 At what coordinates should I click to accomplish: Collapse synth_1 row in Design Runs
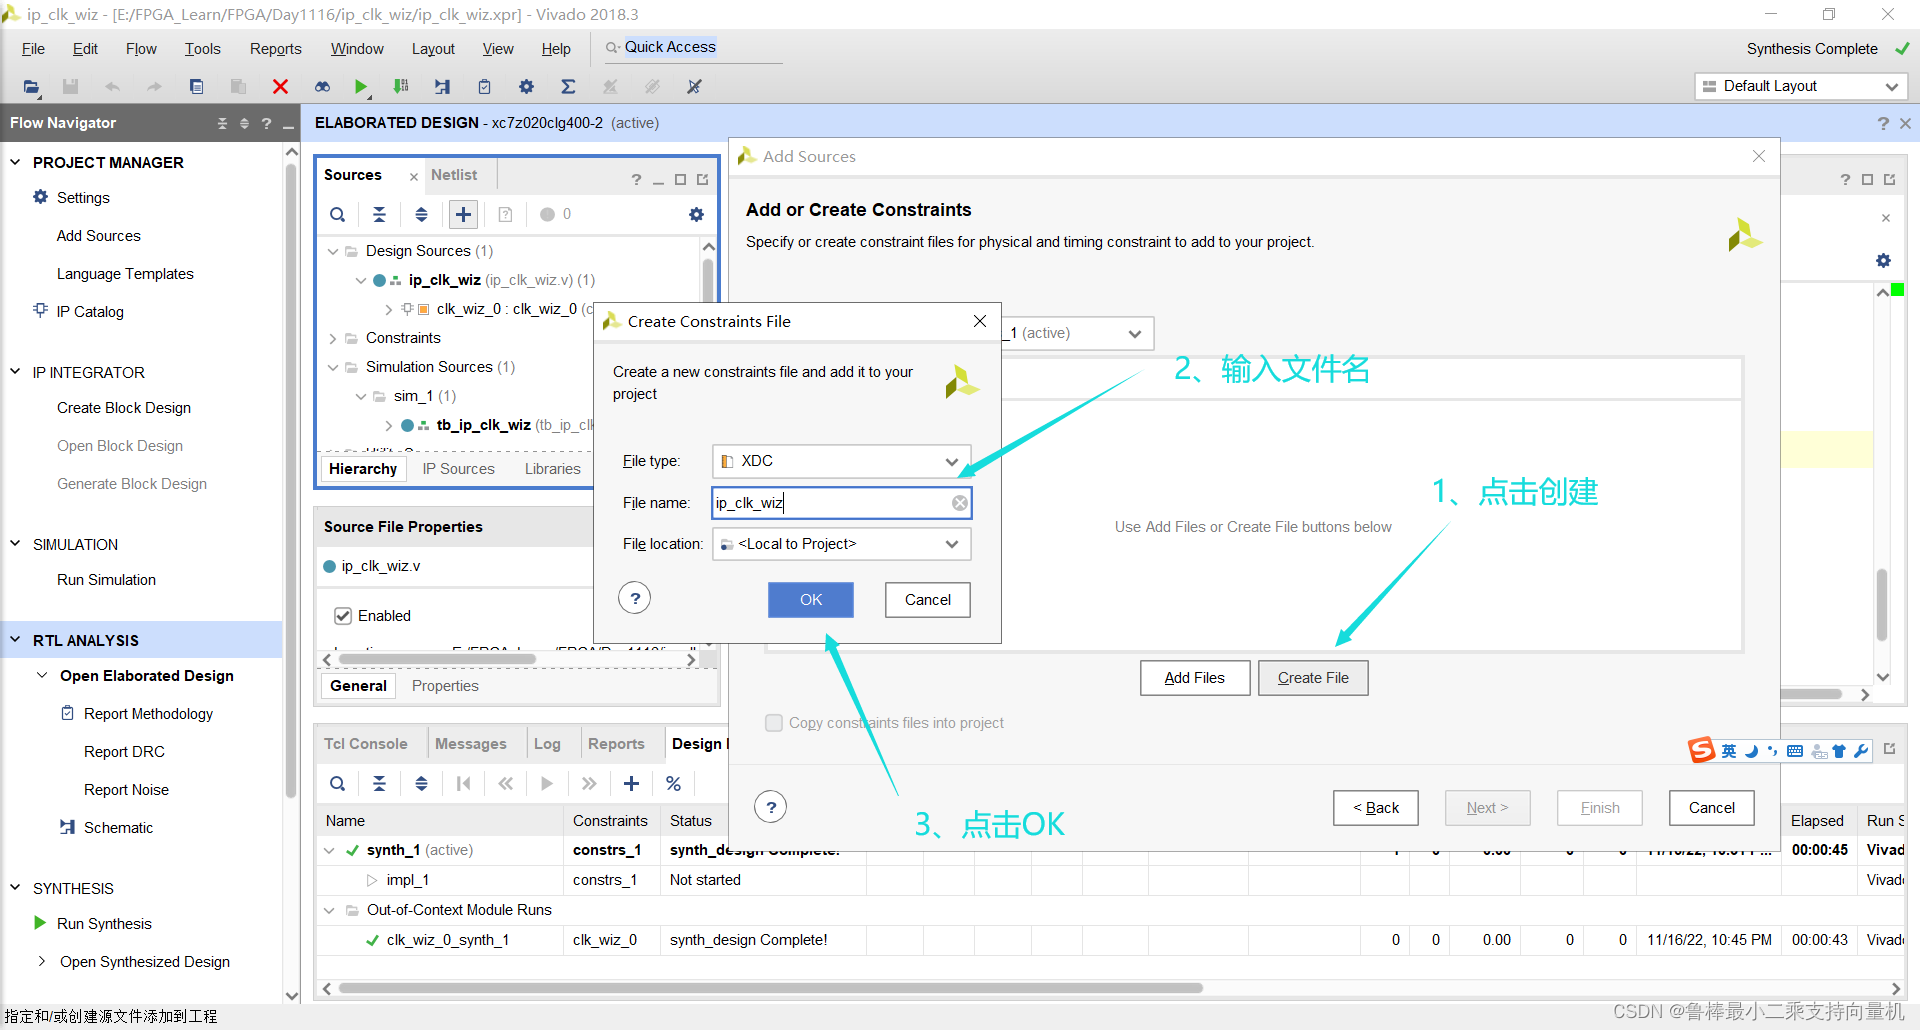[329, 850]
